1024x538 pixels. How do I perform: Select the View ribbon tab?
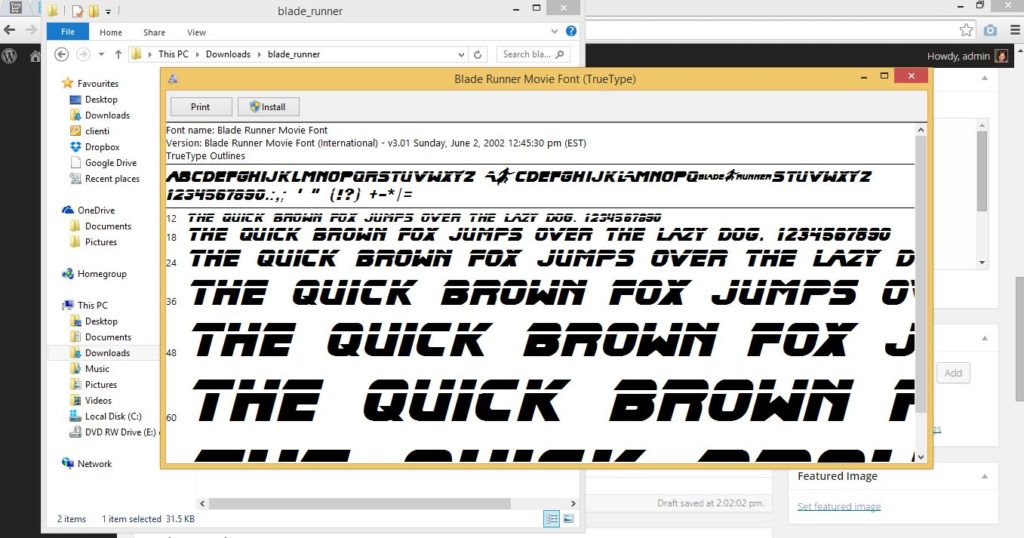tap(196, 32)
